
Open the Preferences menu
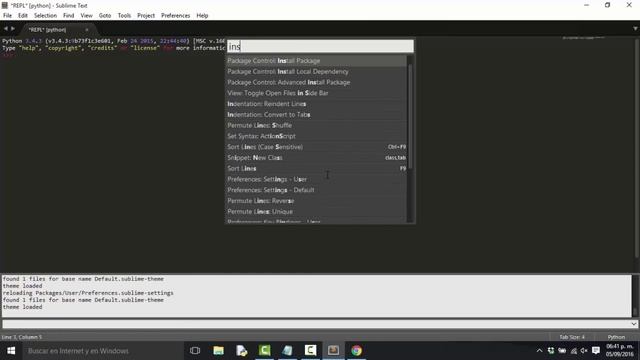176,16
